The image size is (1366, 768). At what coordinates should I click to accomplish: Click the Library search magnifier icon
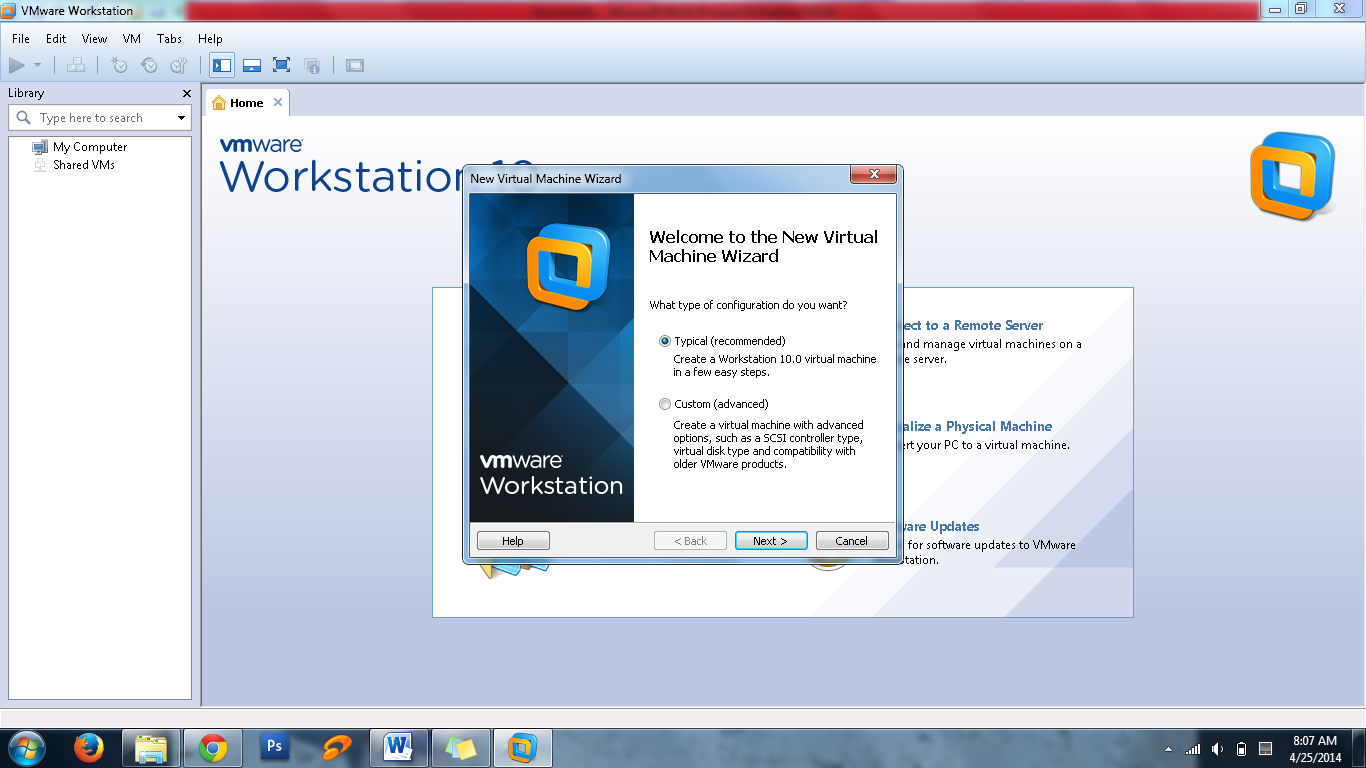[24, 118]
